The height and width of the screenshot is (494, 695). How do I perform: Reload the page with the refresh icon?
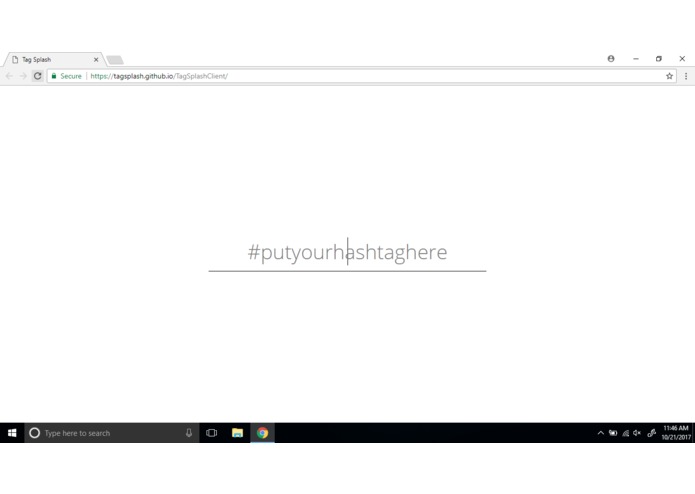pos(38,76)
